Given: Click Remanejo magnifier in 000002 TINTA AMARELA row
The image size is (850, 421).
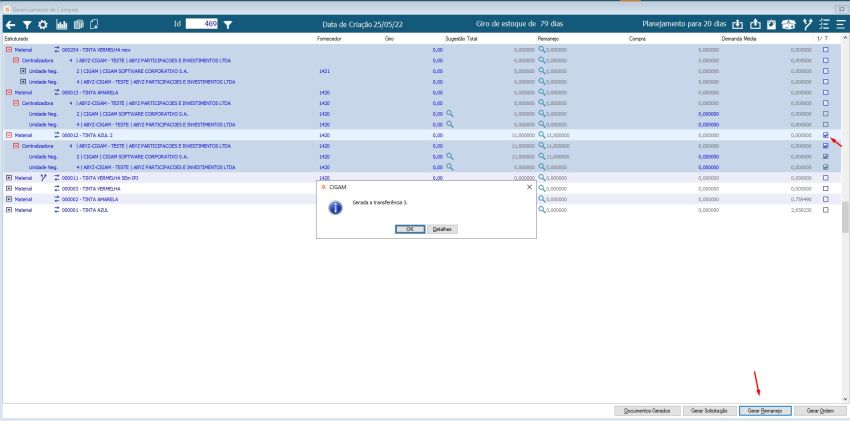Looking at the screenshot, I should coord(542,199).
